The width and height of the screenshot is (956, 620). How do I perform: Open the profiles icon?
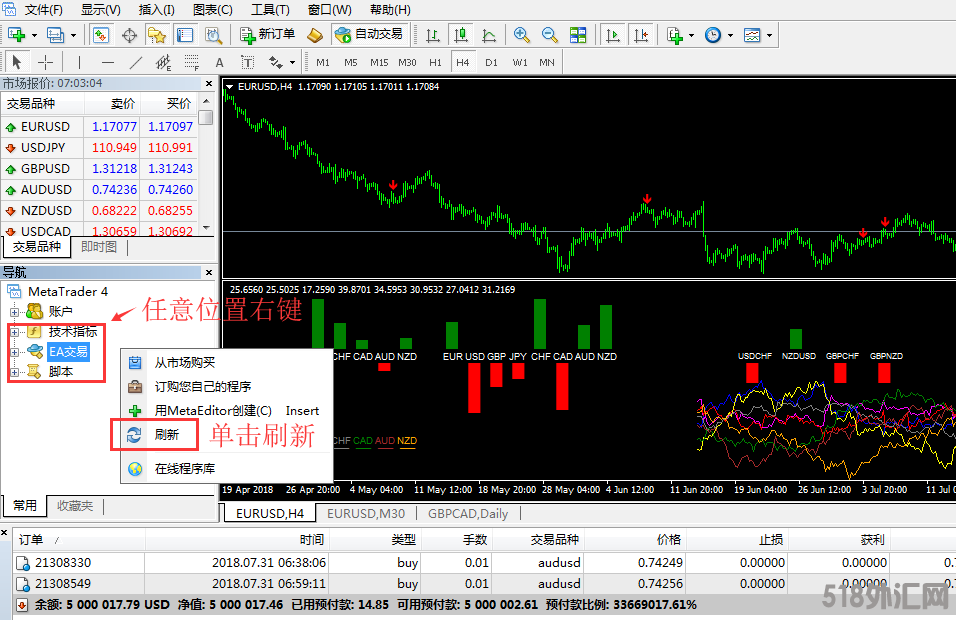pos(55,35)
